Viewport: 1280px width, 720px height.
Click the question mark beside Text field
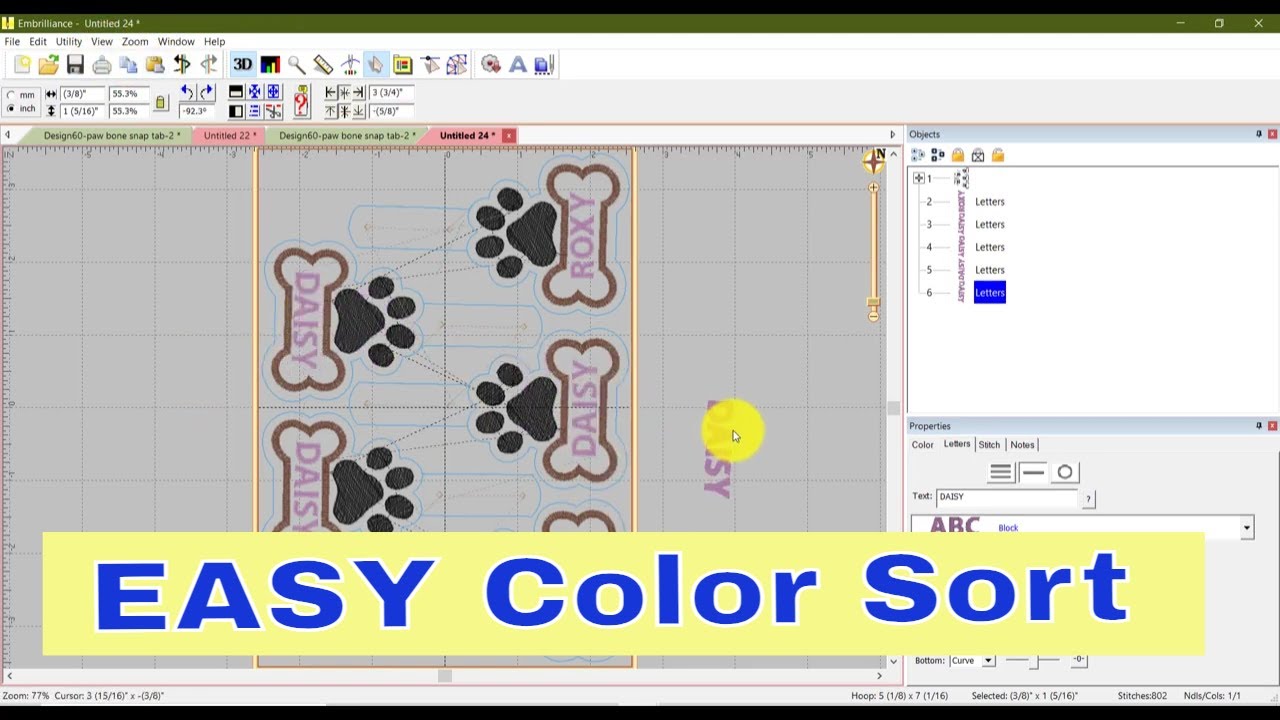click(x=1088, y=498)
